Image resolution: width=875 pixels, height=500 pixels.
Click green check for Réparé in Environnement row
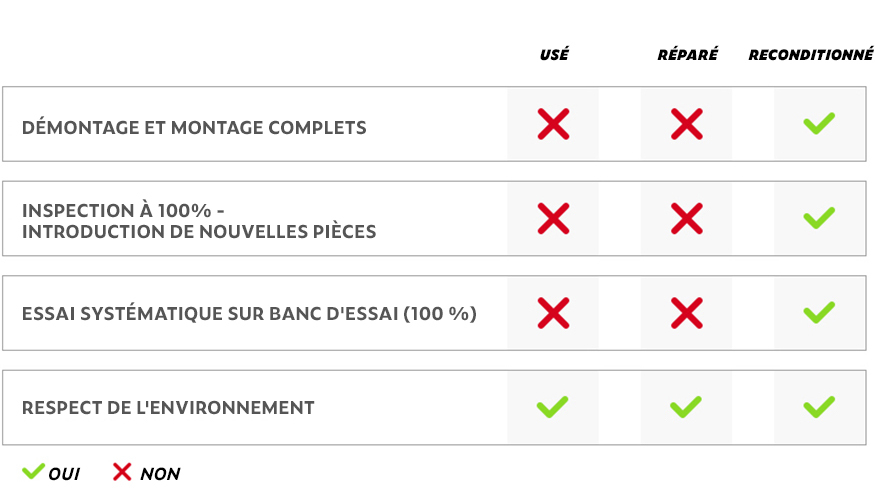686,407
